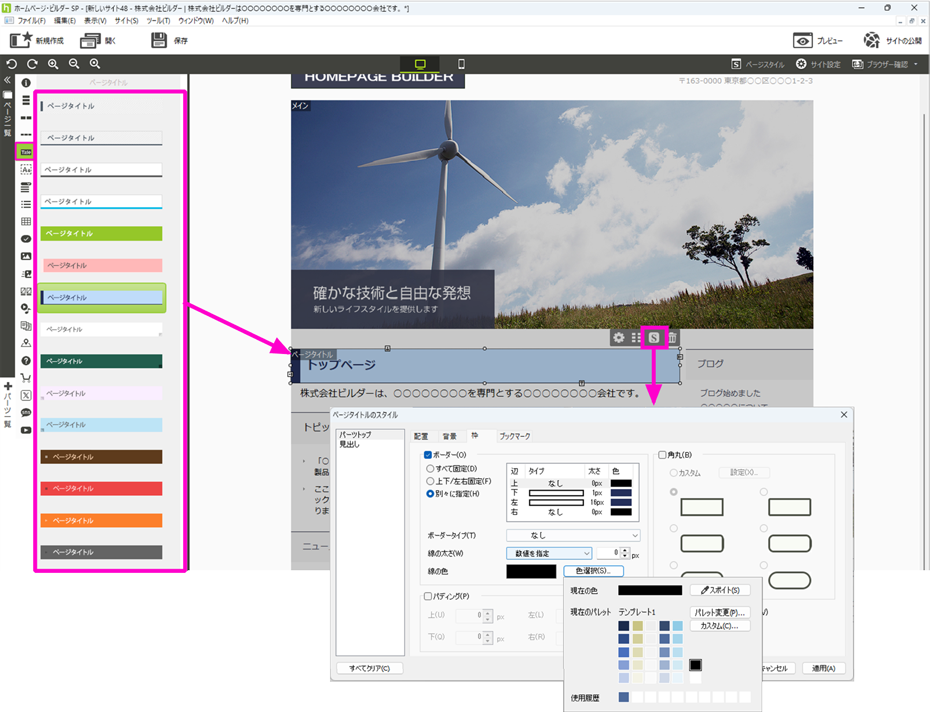This screenshot has width=930, height=712.
Task: Select the bullet list parts icon
Action: (x=26, y=204)
